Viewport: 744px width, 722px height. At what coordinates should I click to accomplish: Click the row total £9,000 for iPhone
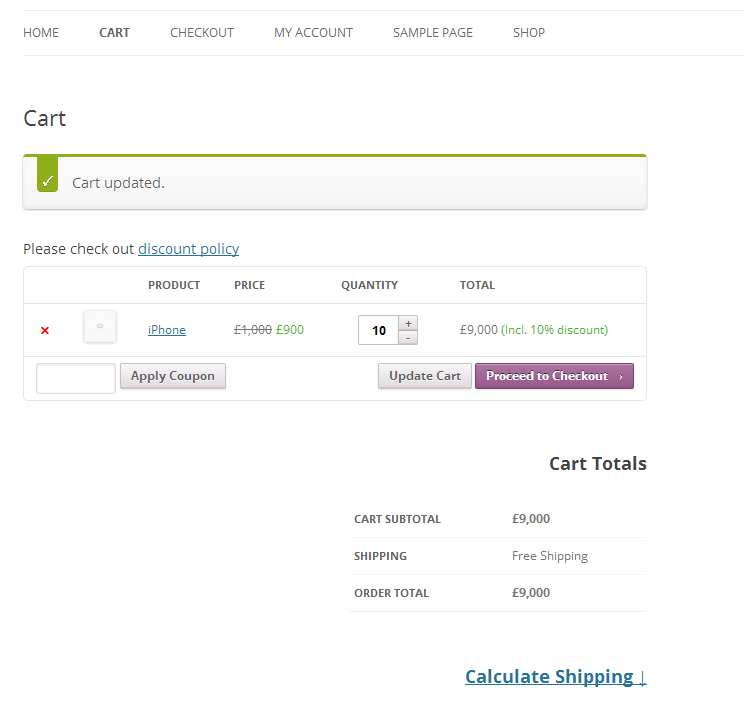coord(479,330)
